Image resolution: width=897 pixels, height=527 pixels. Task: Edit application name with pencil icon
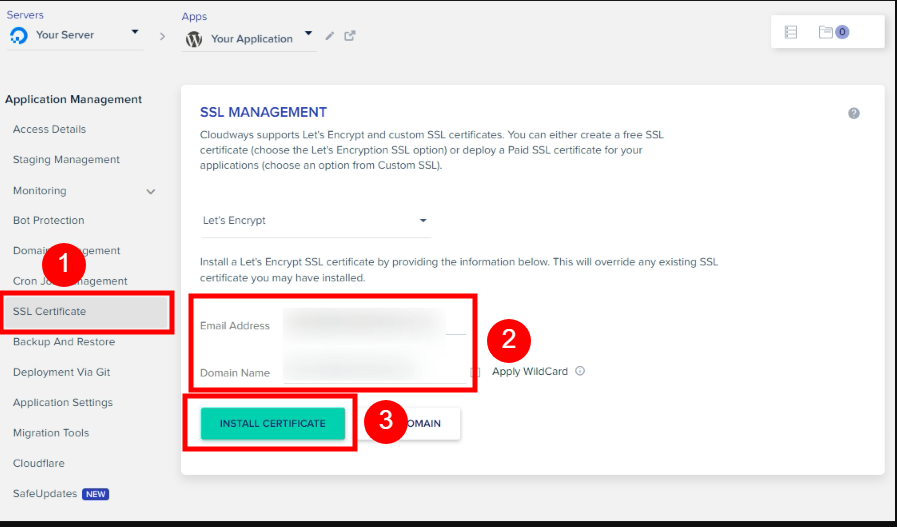[x=330, y=36]
